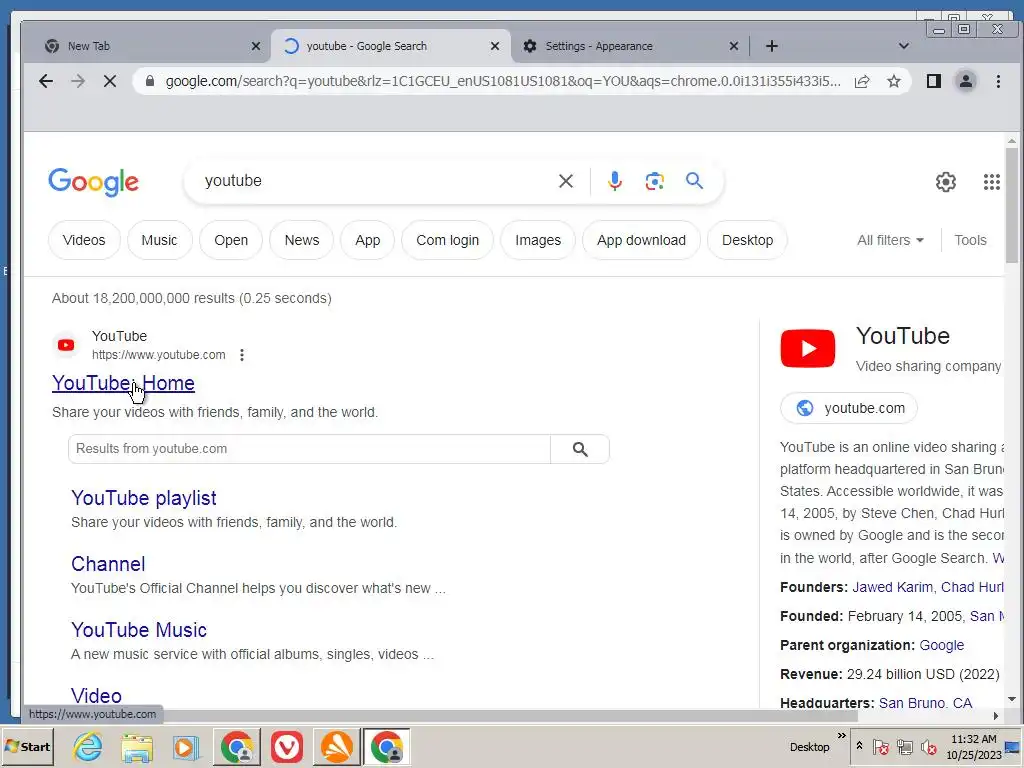
Task: Select the Com login filter chip
Action: coord(447,240)
